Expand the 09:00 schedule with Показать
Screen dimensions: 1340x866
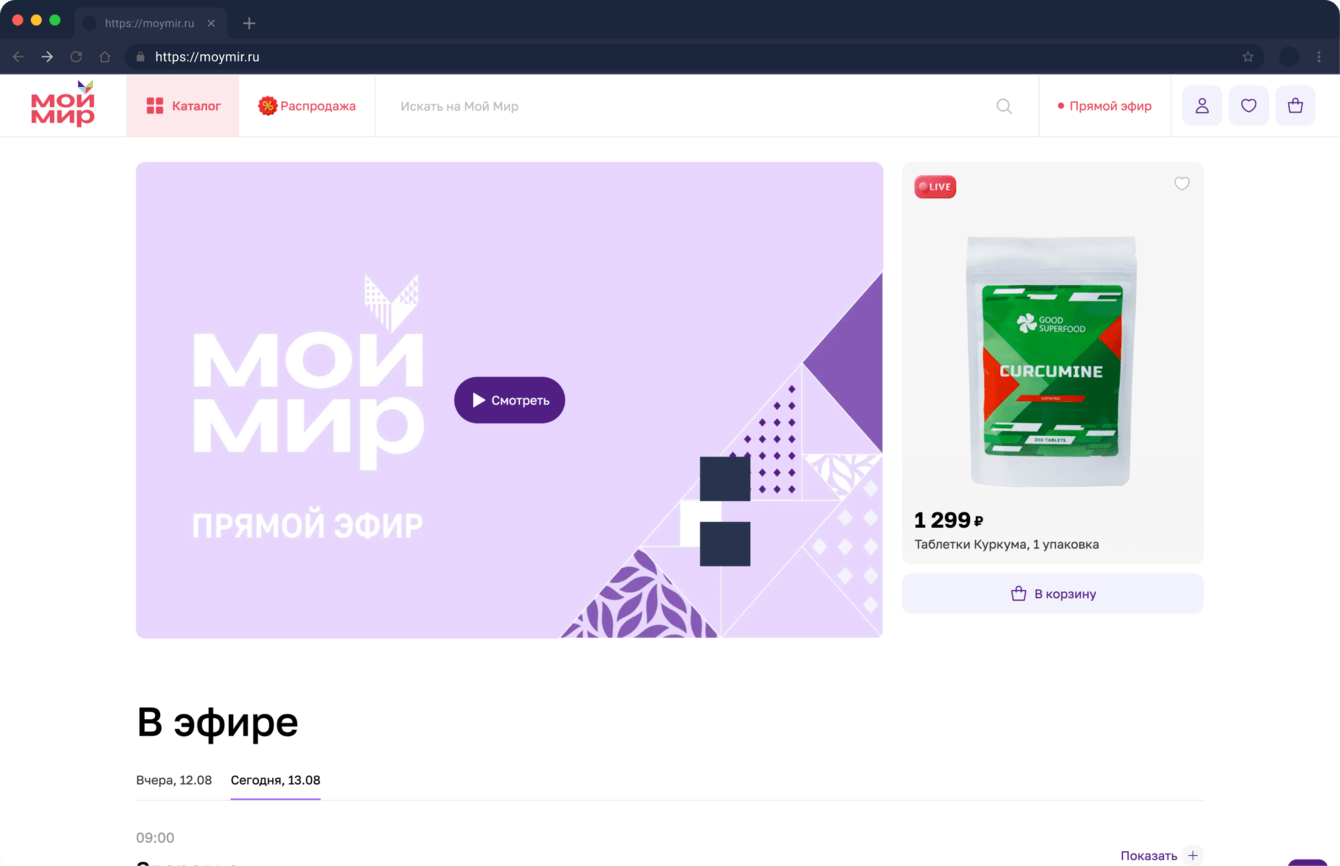pyautogui.click(x=1159, y=856)
